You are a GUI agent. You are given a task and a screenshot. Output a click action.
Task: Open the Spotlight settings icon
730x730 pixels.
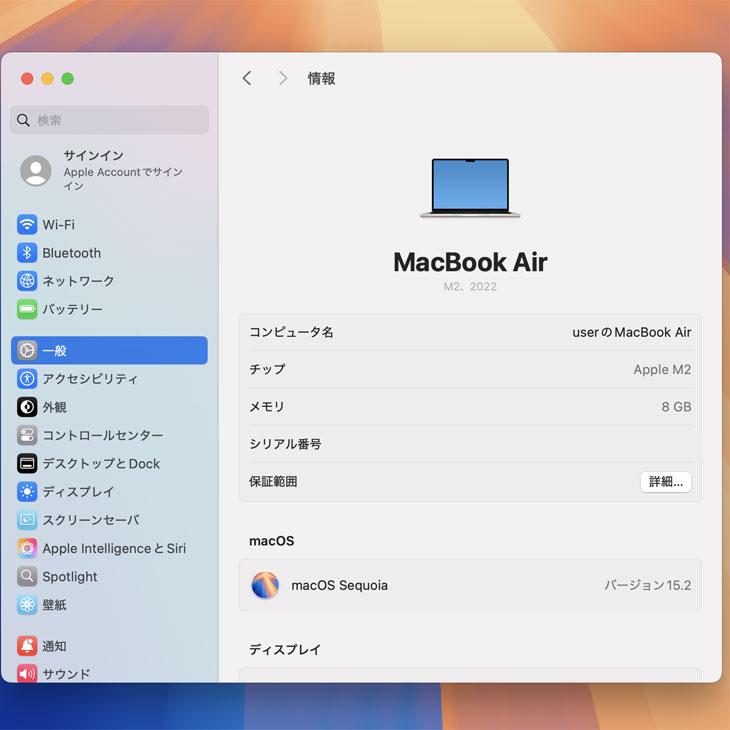(x=27, y=576)
